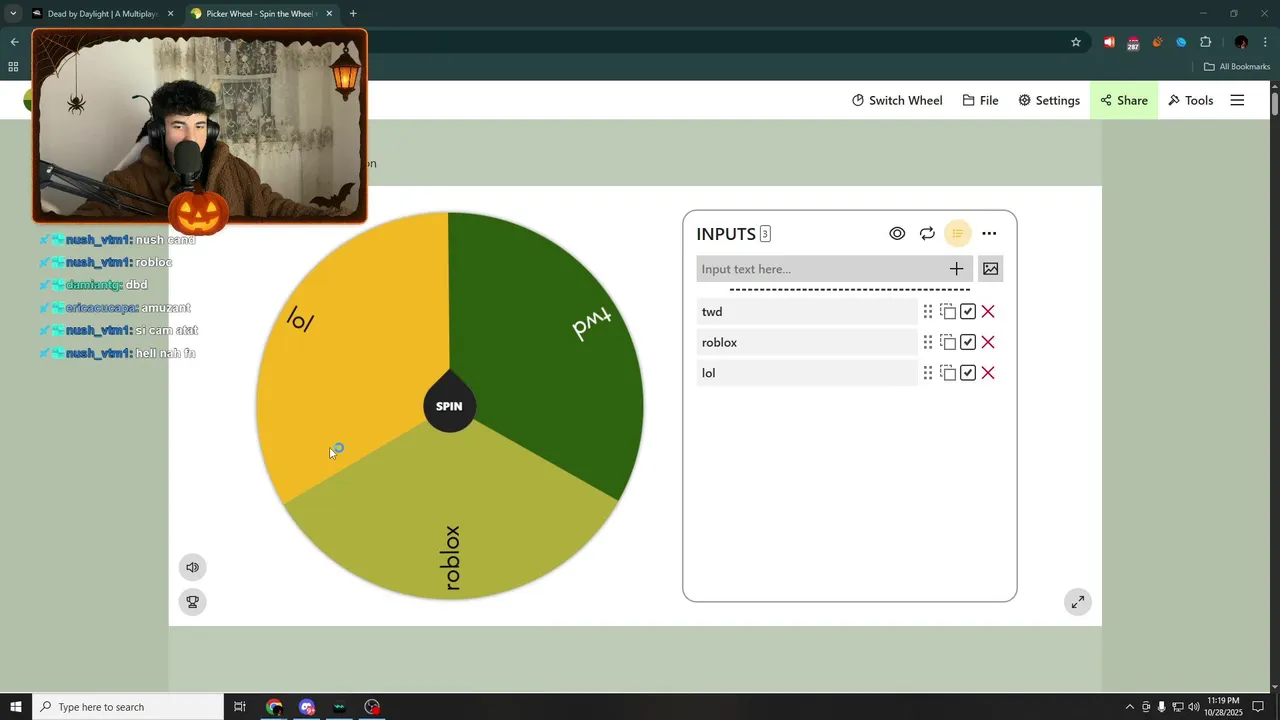Uncheck the twd input checkbox
Image resolution: width=1280 pixels, height=720 pixels.
click(968, 312)
